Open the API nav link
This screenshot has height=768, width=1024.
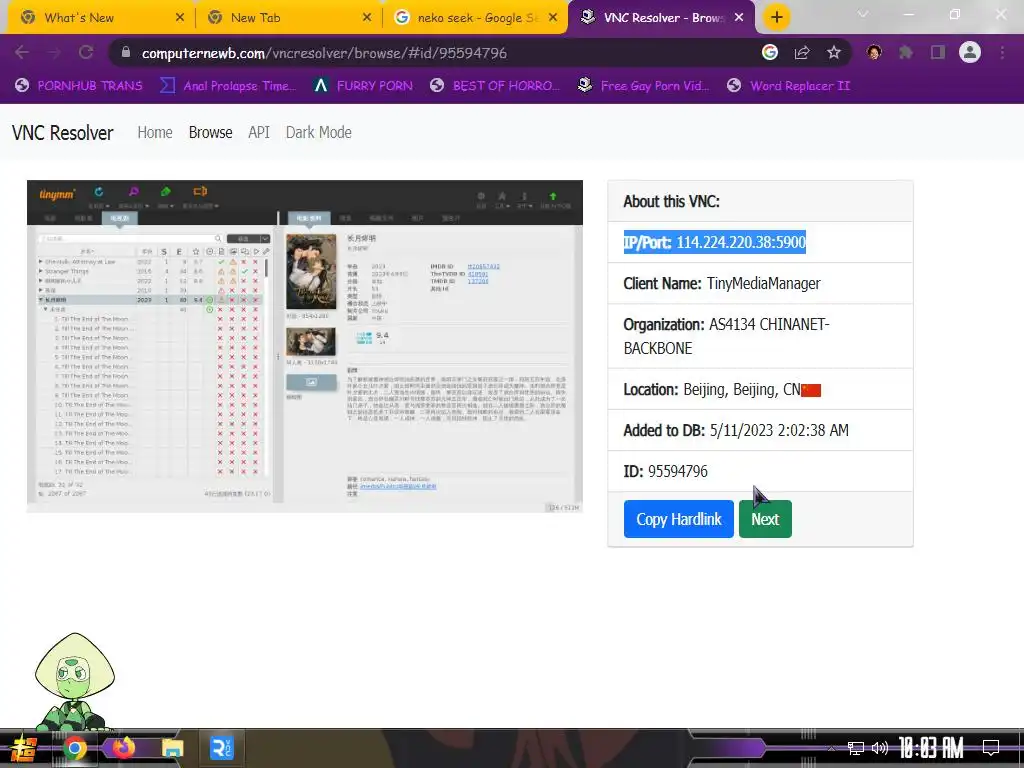point(259,133)
